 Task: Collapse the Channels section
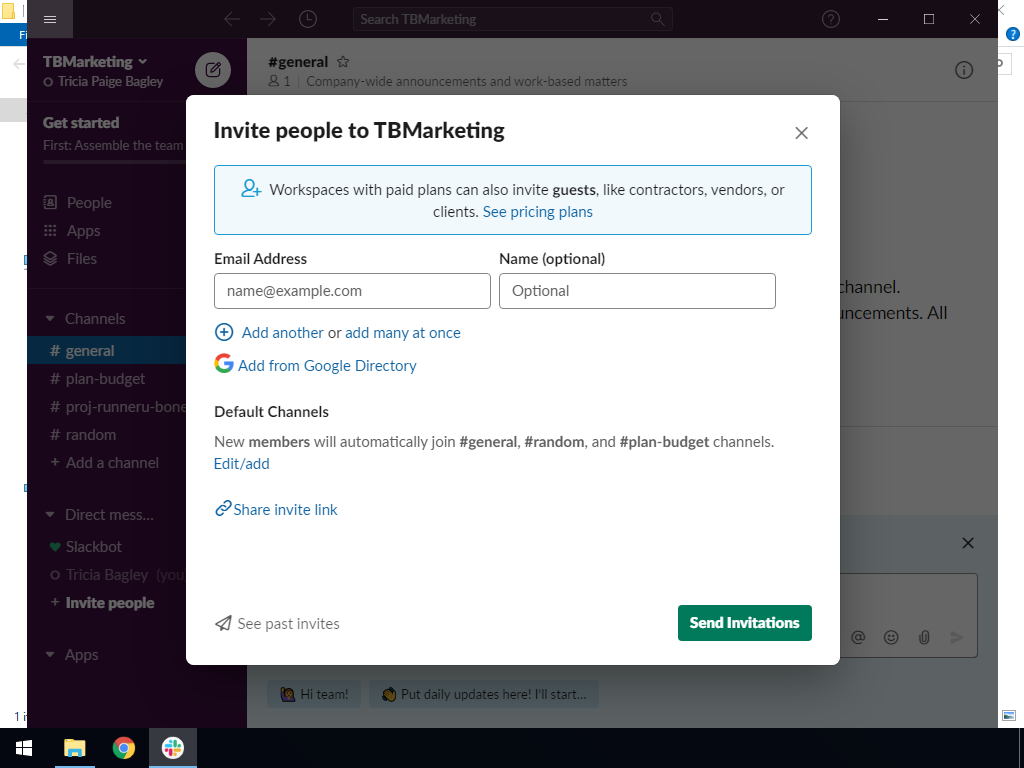click(50, 319)
